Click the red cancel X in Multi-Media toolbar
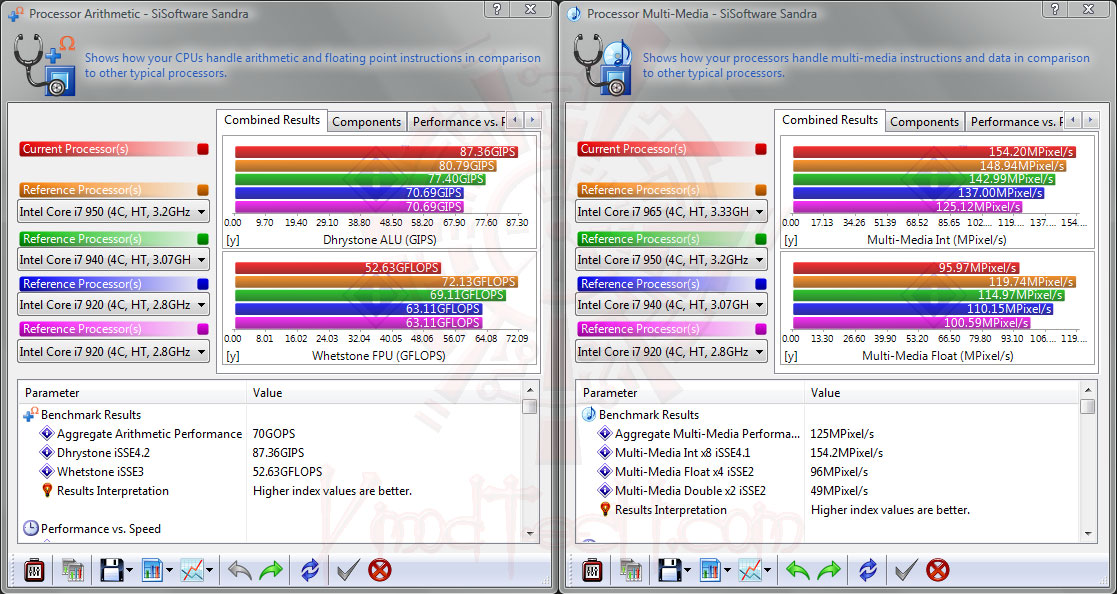1117x594 pixels. (938, 570)
